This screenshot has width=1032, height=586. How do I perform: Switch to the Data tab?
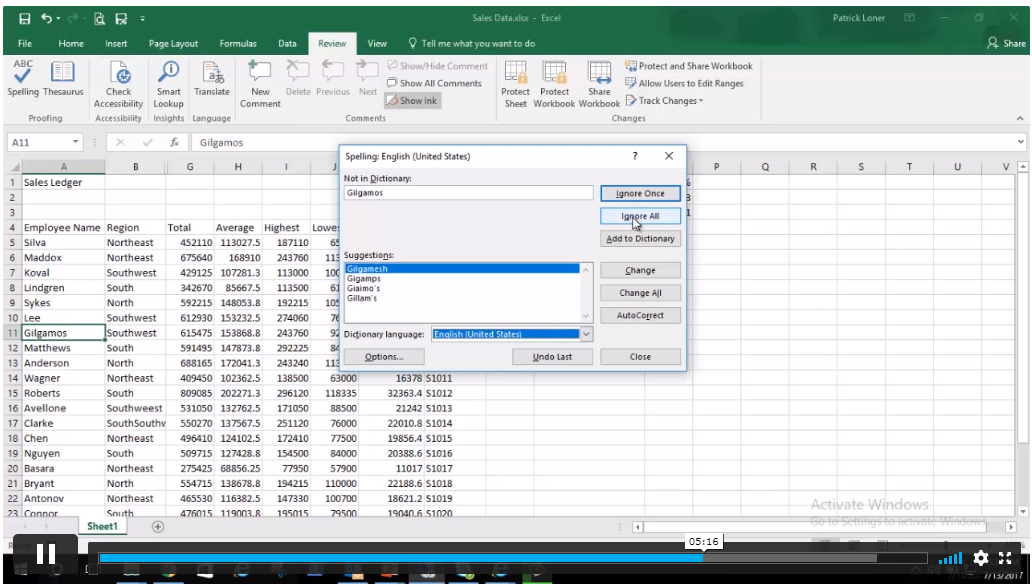pyautogui.click(x=287, y=43)
